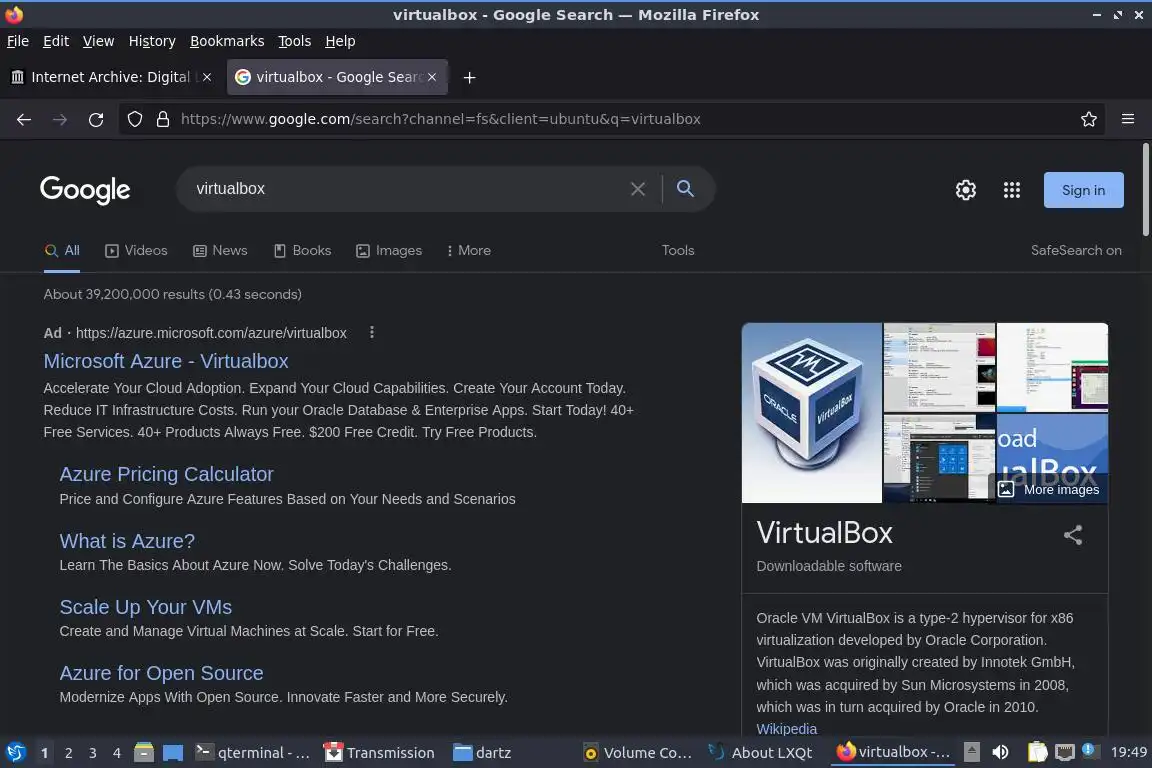Image resolution: width=1152 pixels, height=768 pixels.
Task: Switch to the Internet Archive tab
Action: point(110,77)
